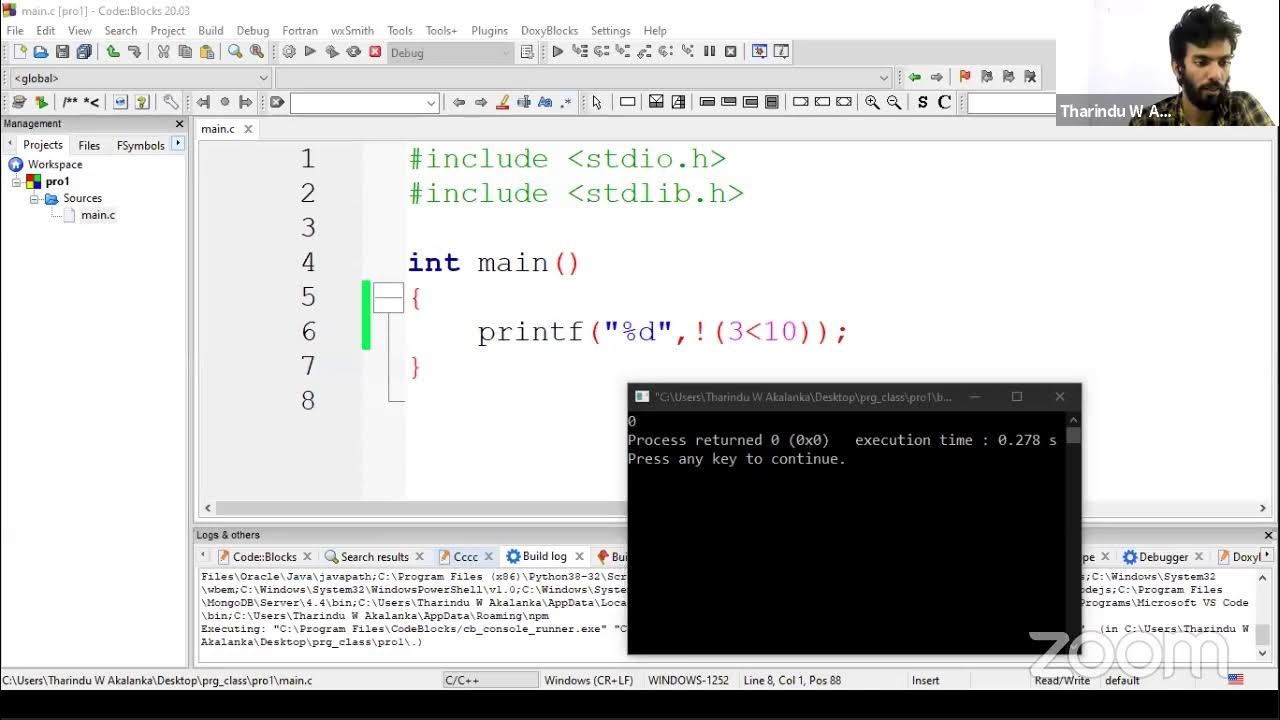Click the Windows (CR+LF) status bar field
This screenshot has height=720, width=1280.
tap(588, 680)
